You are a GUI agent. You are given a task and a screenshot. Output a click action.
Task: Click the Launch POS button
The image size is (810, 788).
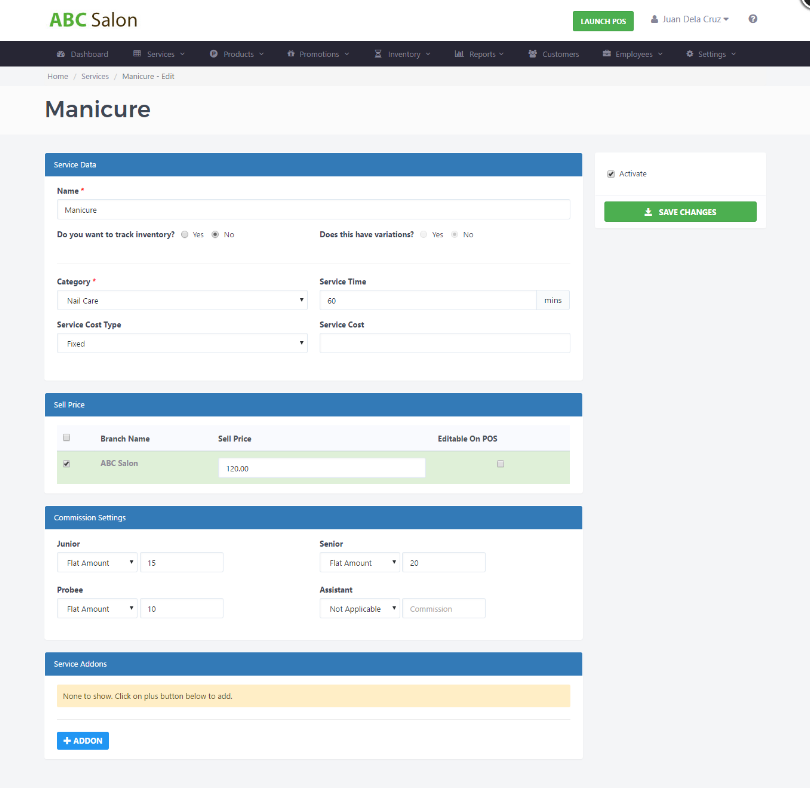point(603,21)
